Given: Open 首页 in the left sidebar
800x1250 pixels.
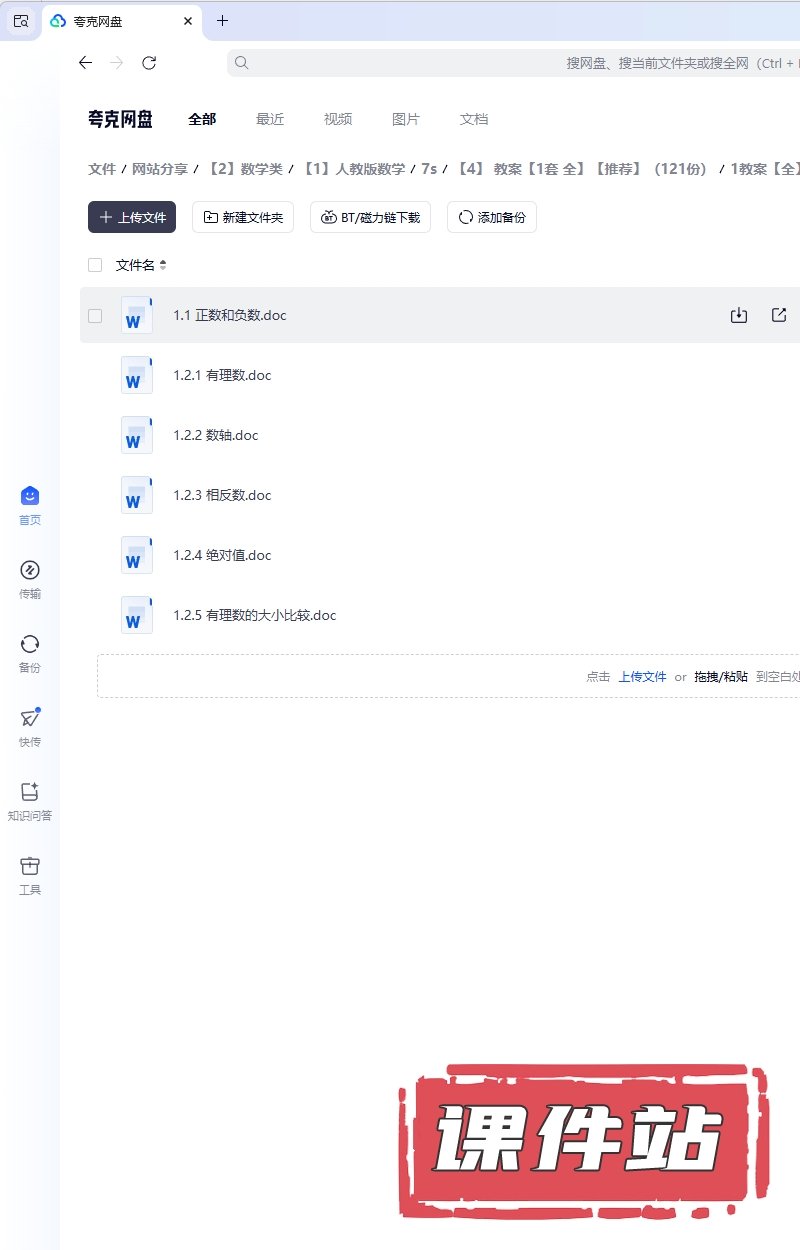Looking at the screenshot, I should pos(30,505).
